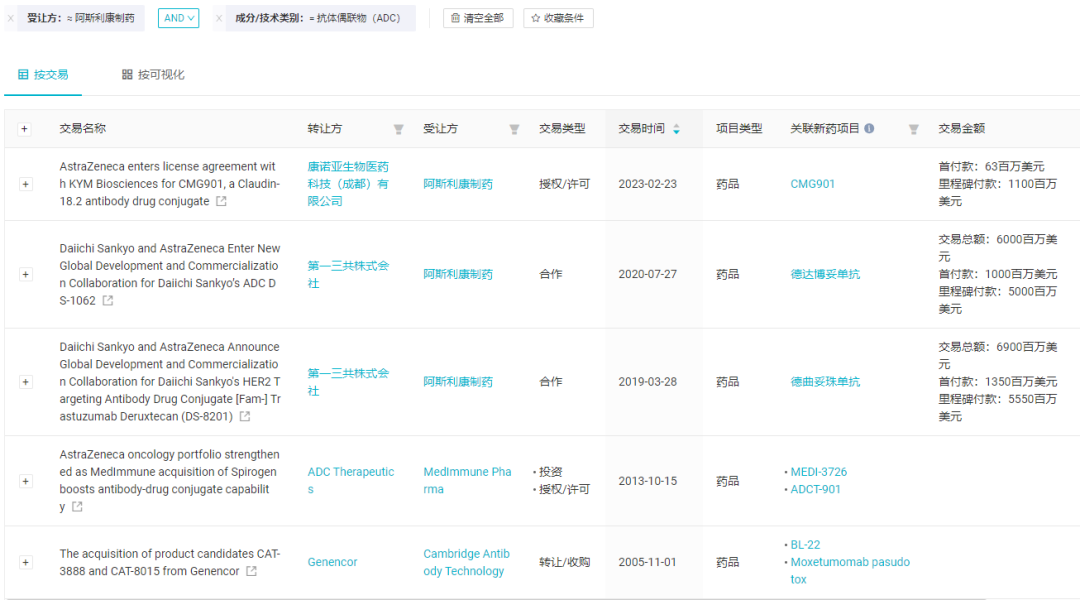The width and height of the screenshot is (1080, 600).
Task: Open the 受让方 column filter icon
Action: click(514, 129)
